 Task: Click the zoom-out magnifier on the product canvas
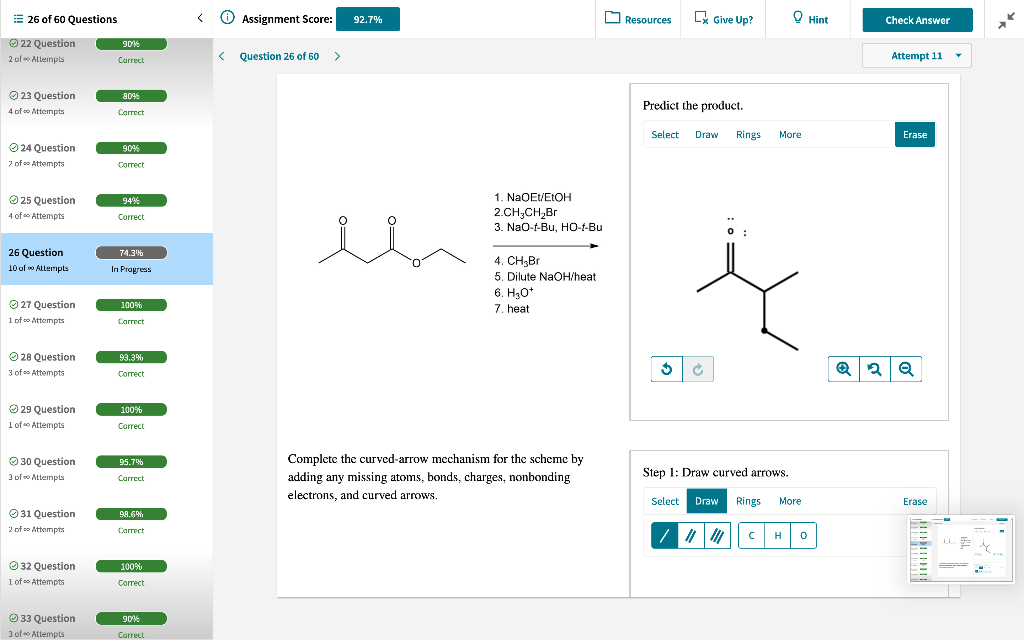[x=904, y=368]
